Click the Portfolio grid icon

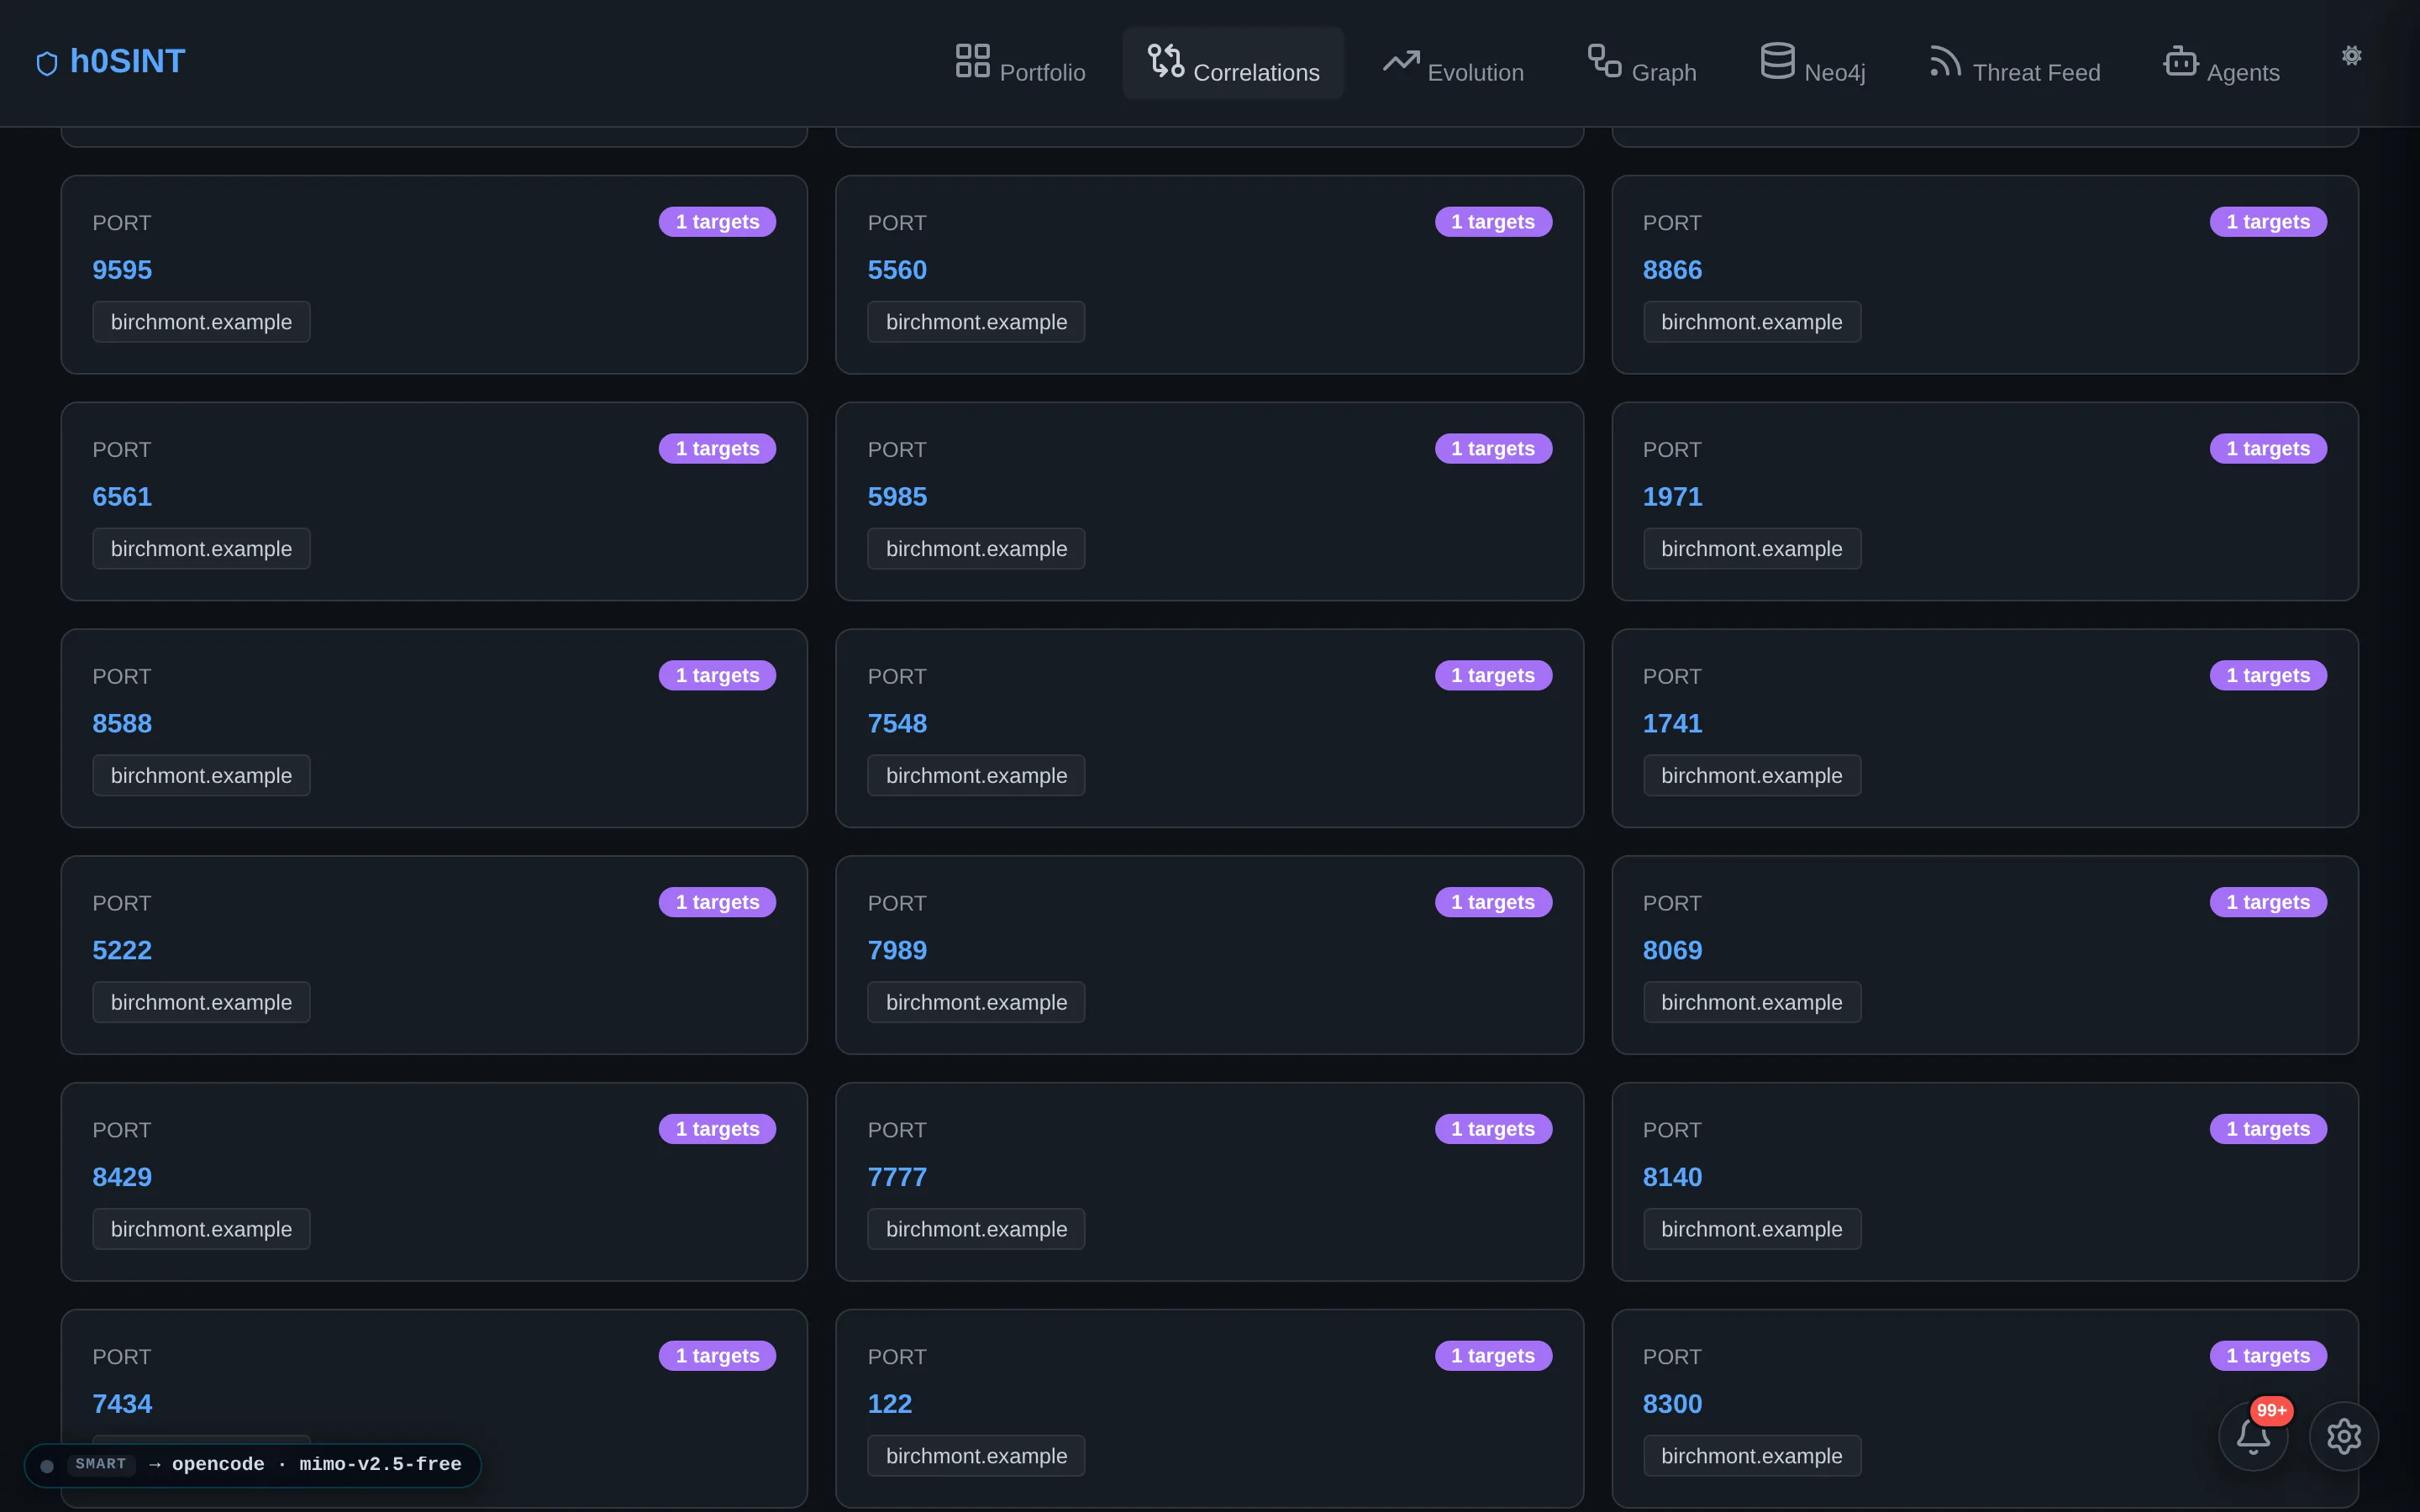(972, 60)
